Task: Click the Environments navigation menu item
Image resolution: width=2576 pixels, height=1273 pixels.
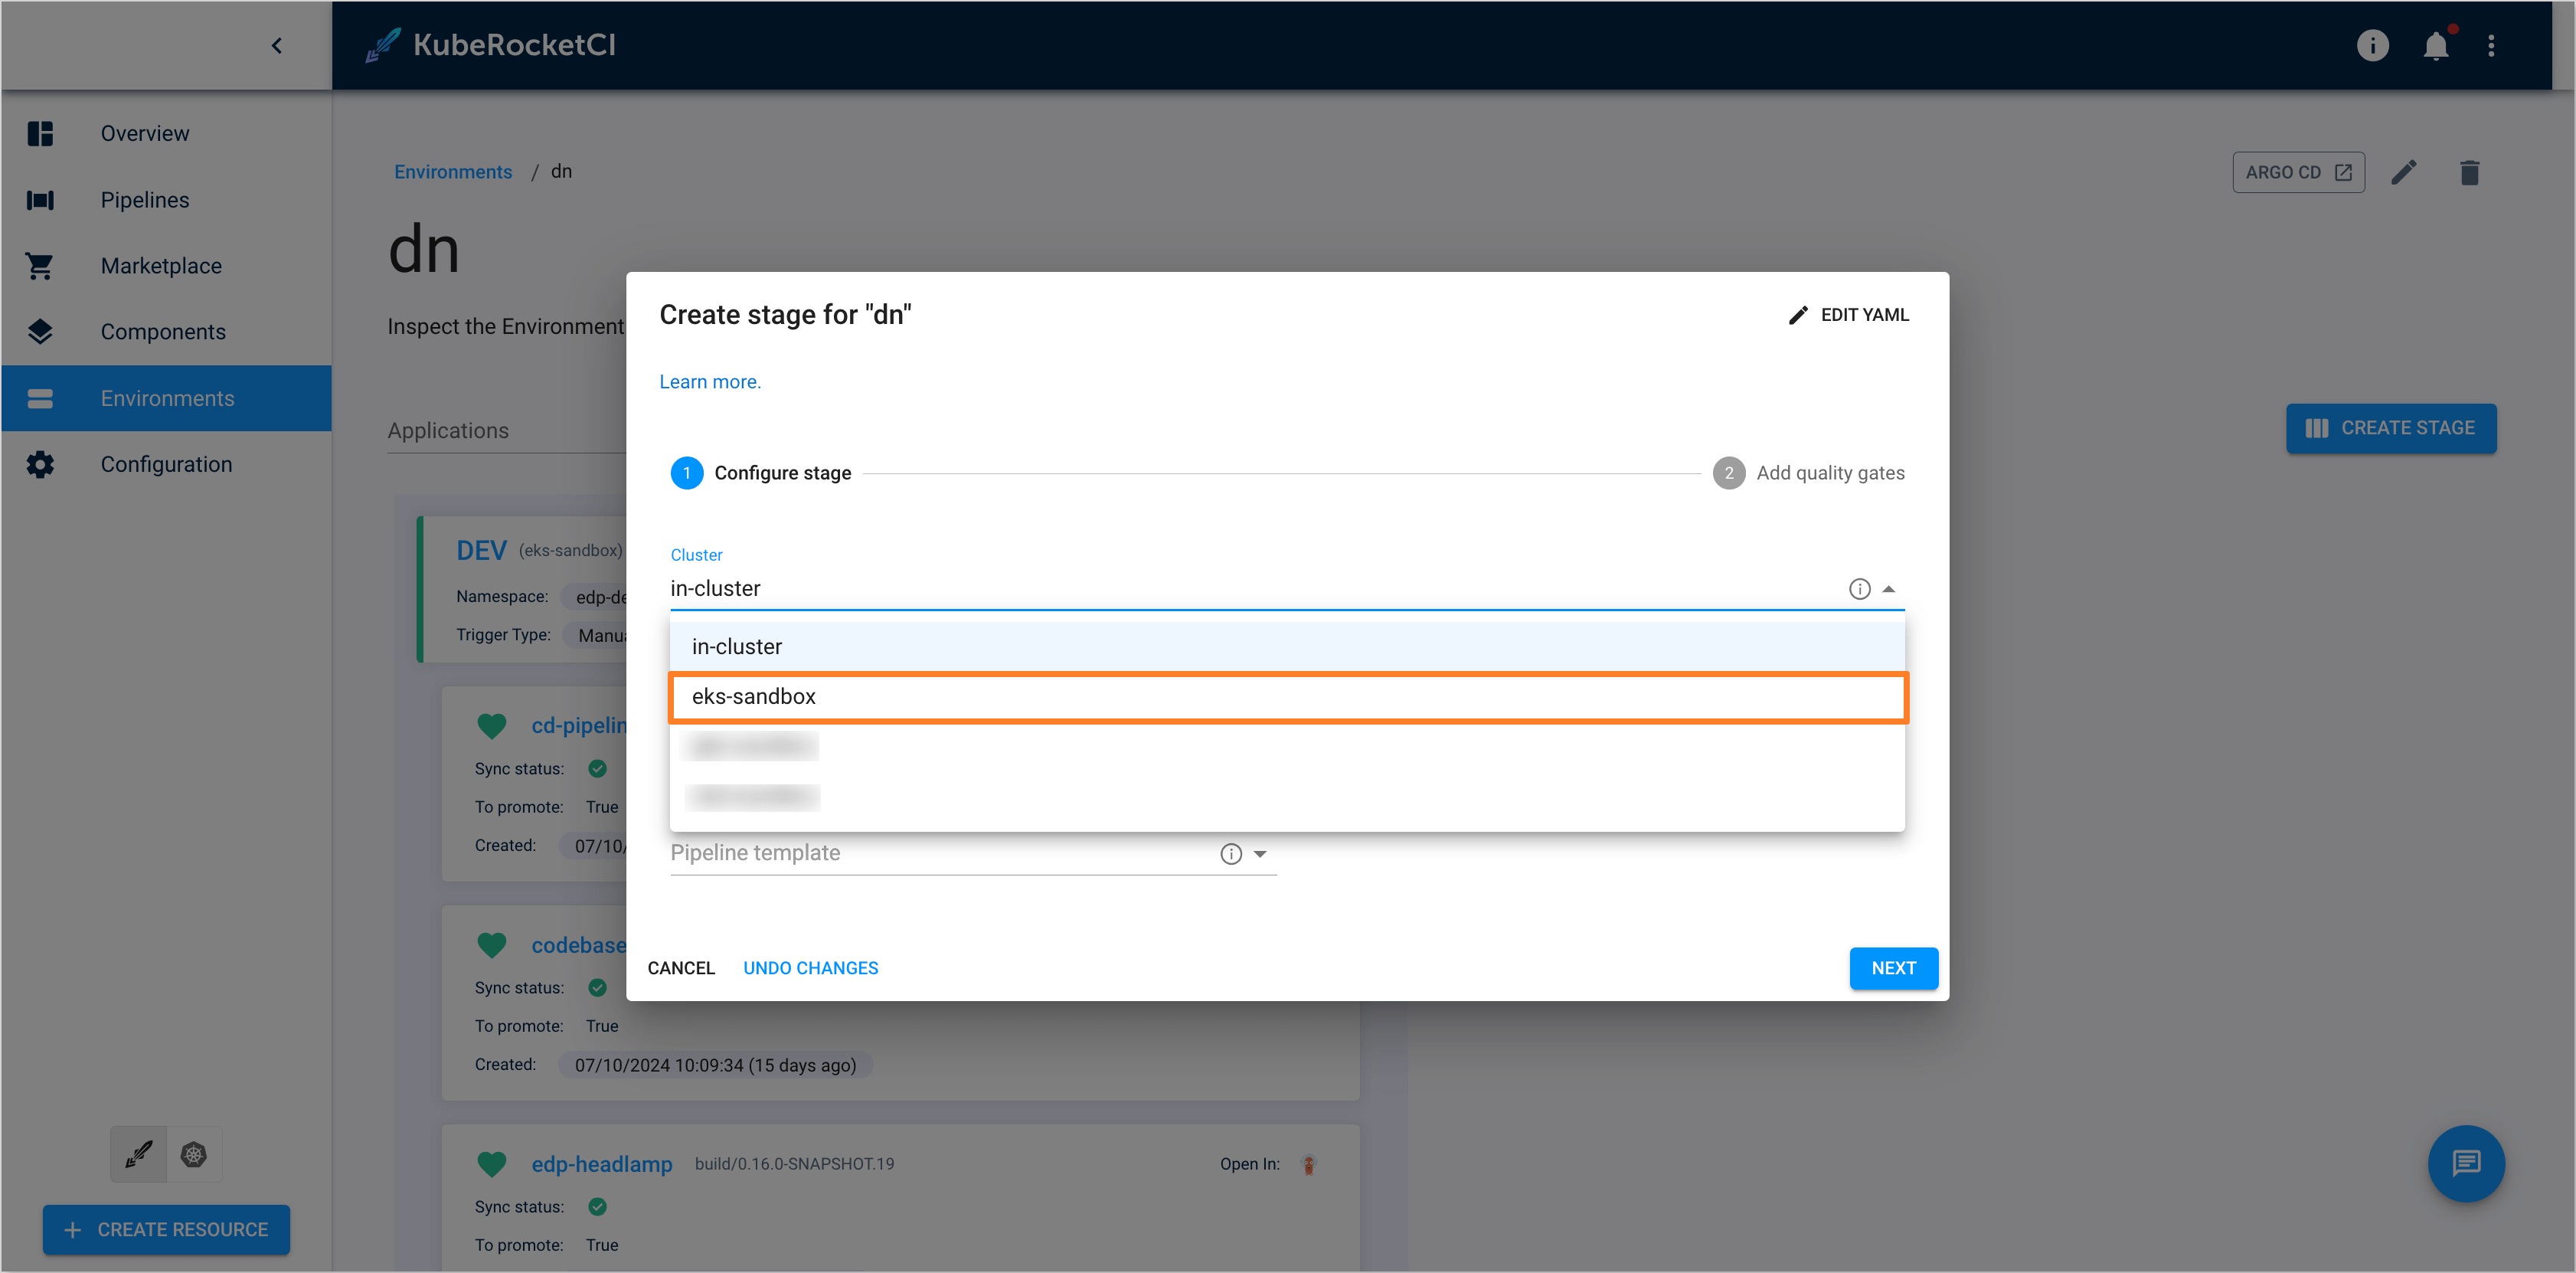Action: 166,398
